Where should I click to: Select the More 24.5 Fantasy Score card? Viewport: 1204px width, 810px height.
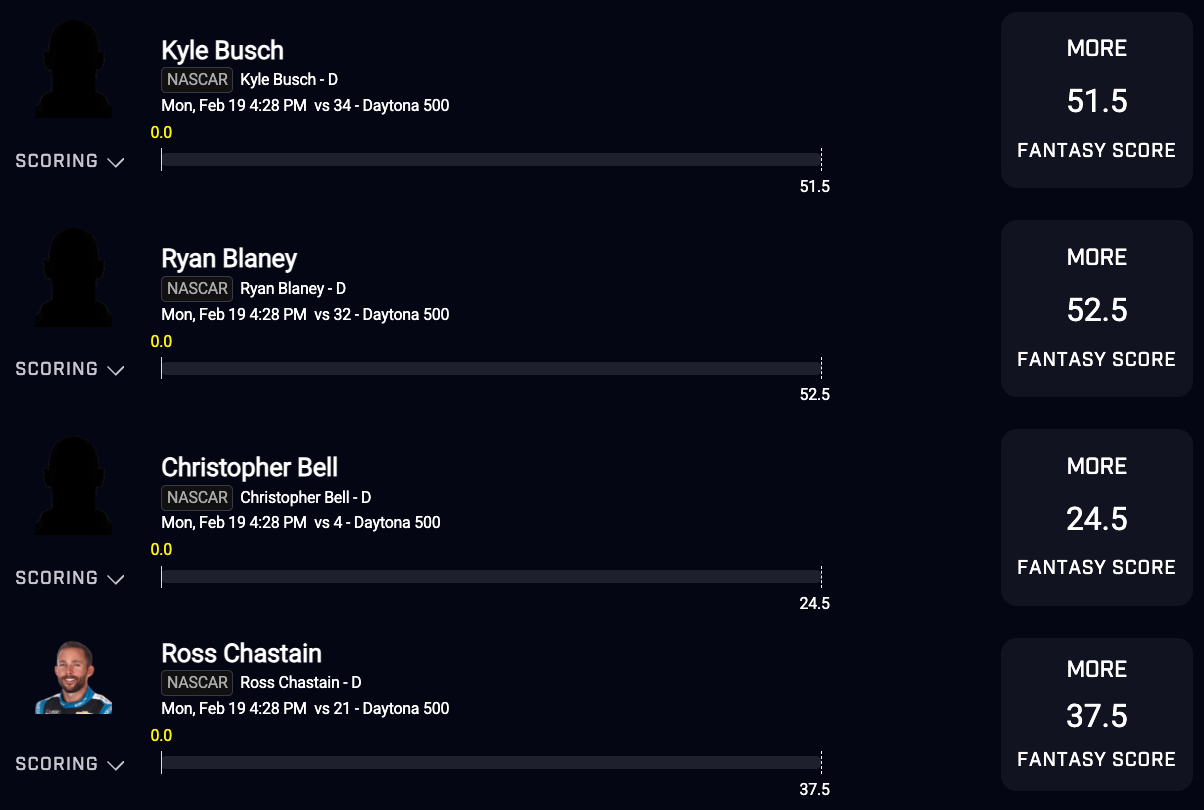click(1096, 517)
